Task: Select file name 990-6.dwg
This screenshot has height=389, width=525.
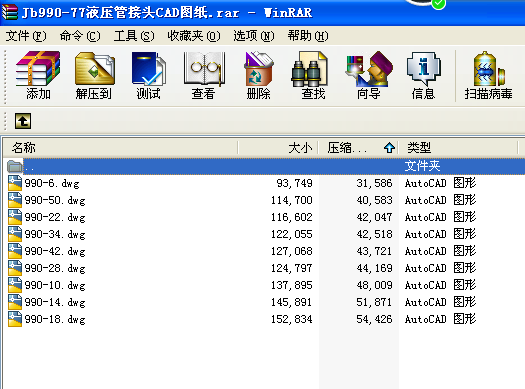Action: (52, 183)
